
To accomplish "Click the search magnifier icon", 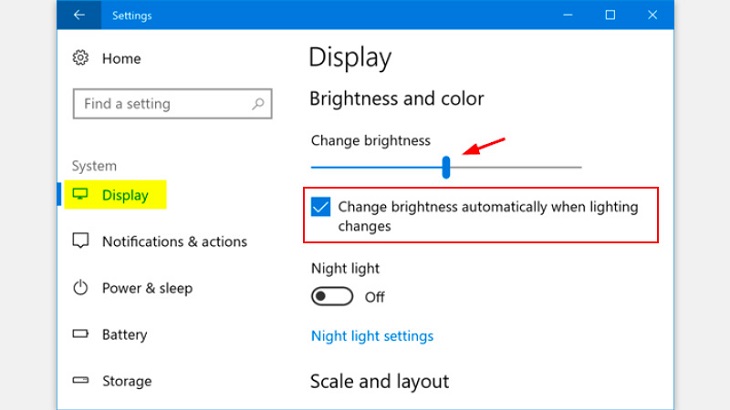I will point(258,104).
